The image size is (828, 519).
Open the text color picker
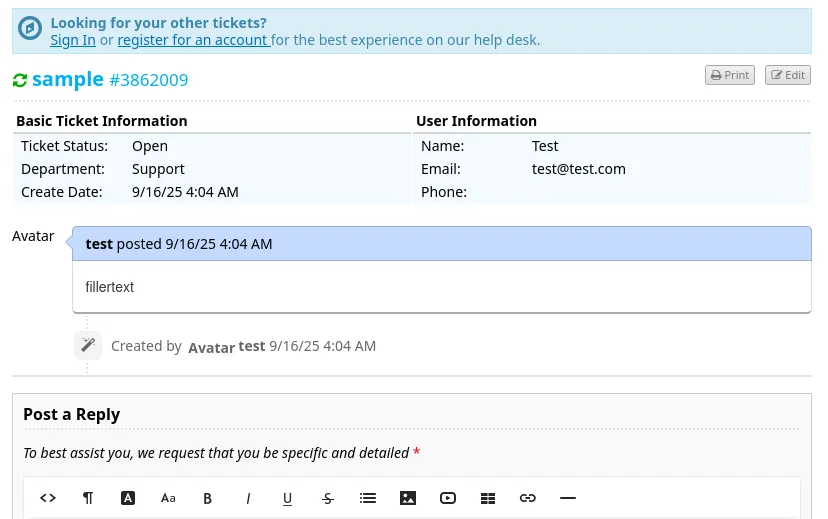click(x=128, y=498)
